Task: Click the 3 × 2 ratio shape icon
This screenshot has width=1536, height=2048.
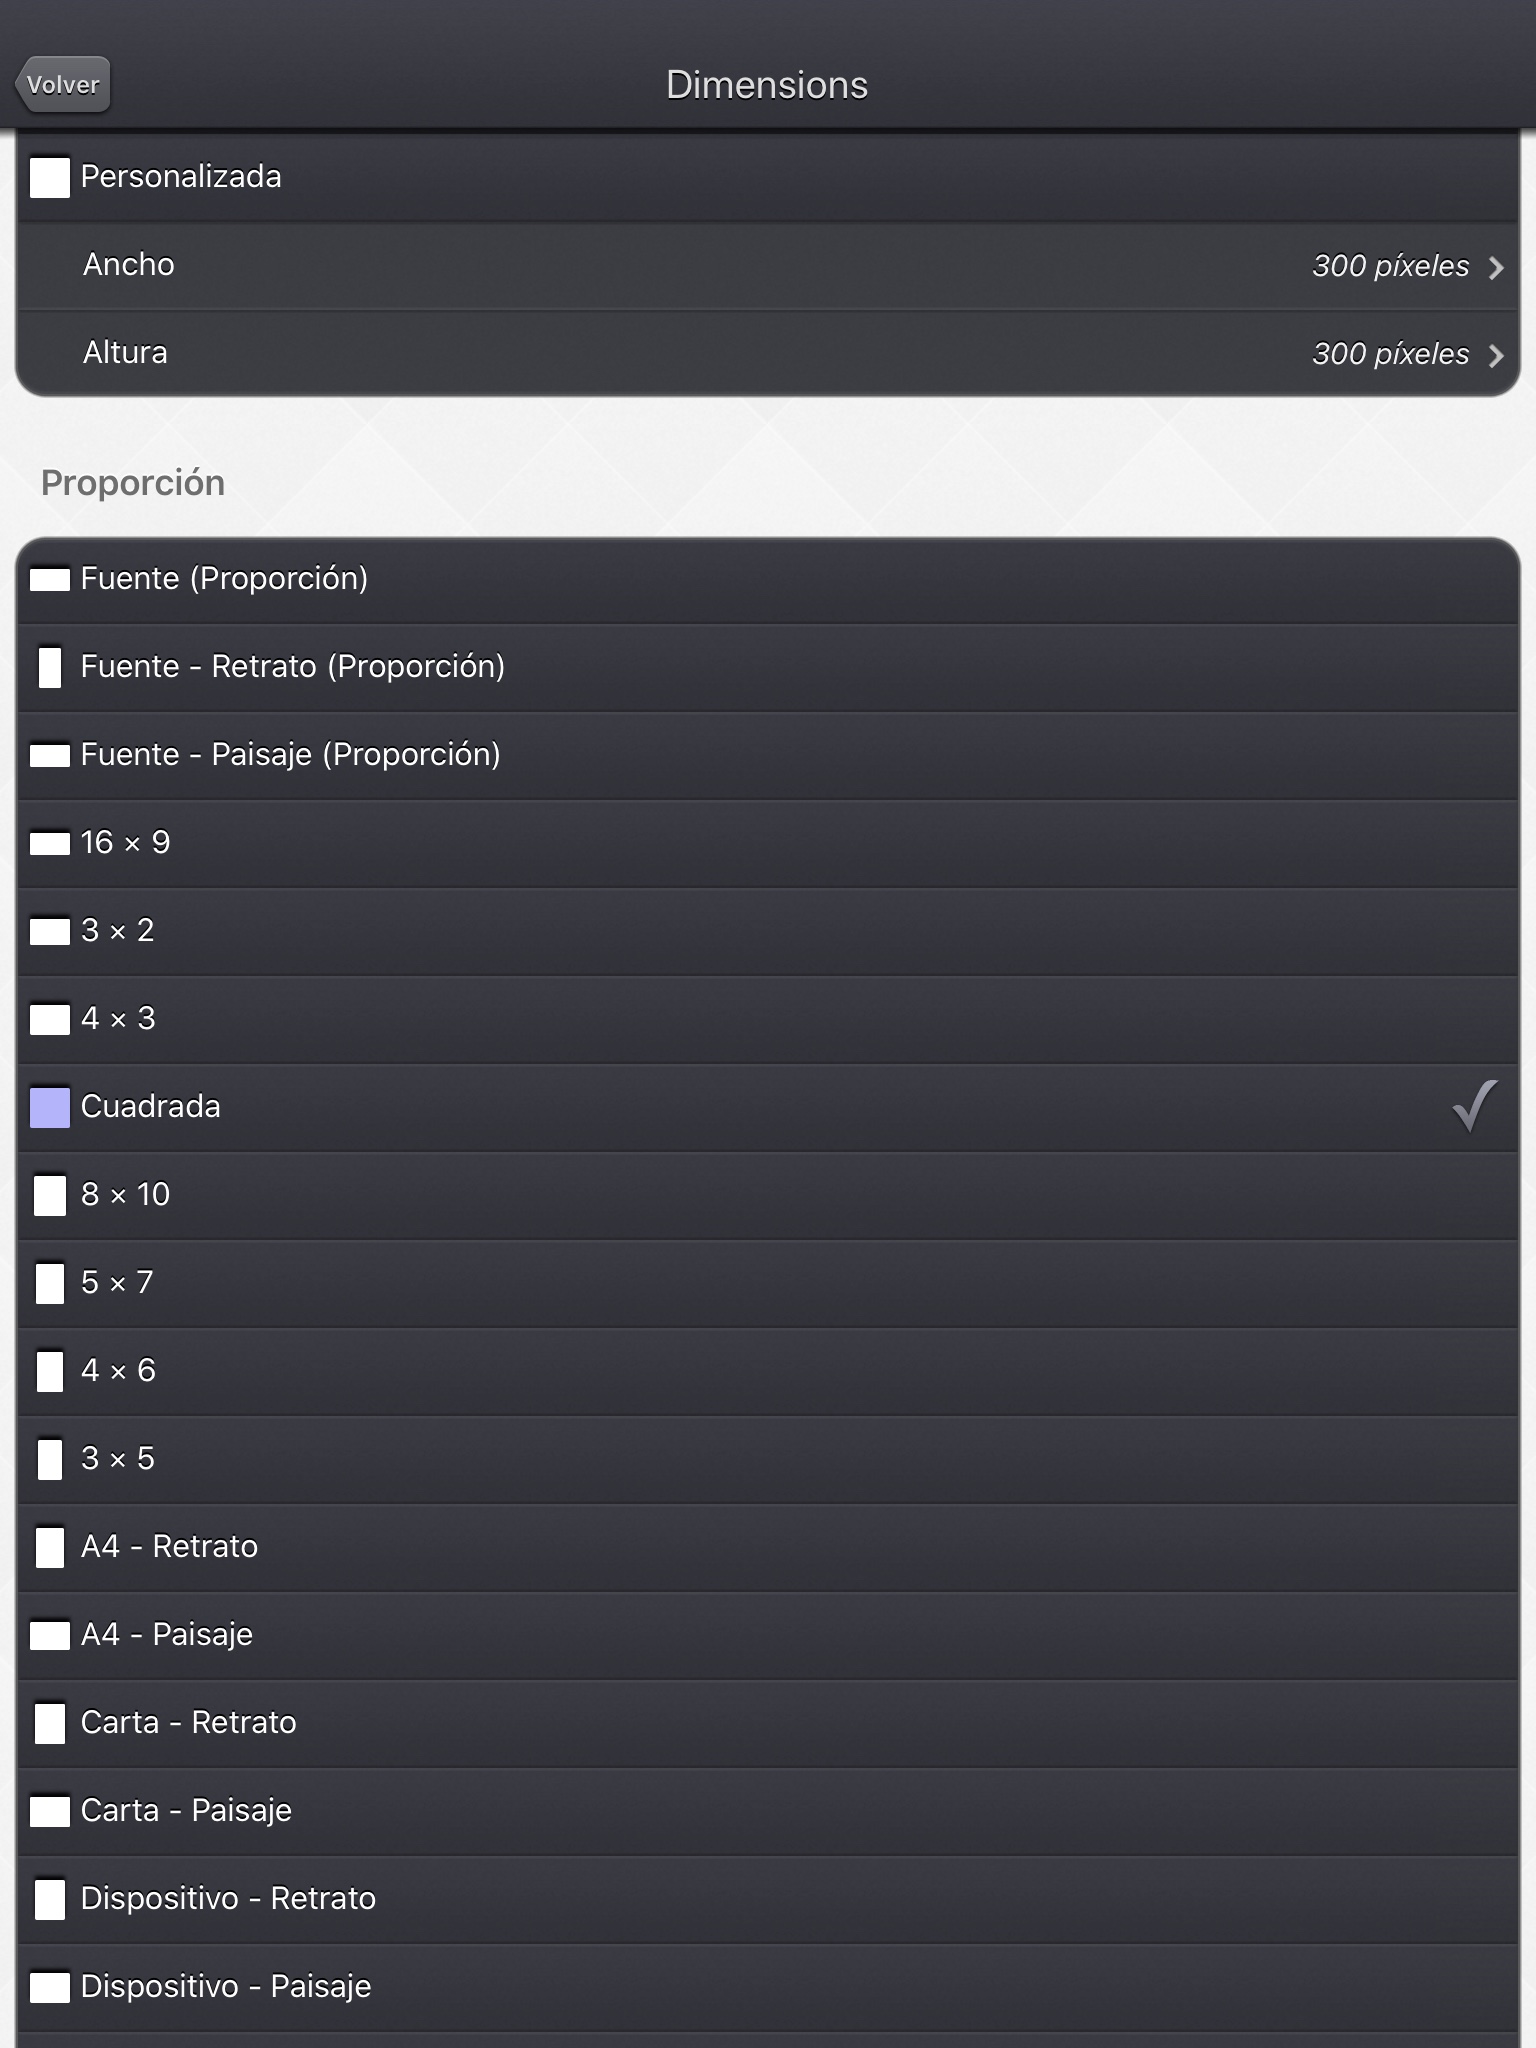Action: click(x=50, y=932)
